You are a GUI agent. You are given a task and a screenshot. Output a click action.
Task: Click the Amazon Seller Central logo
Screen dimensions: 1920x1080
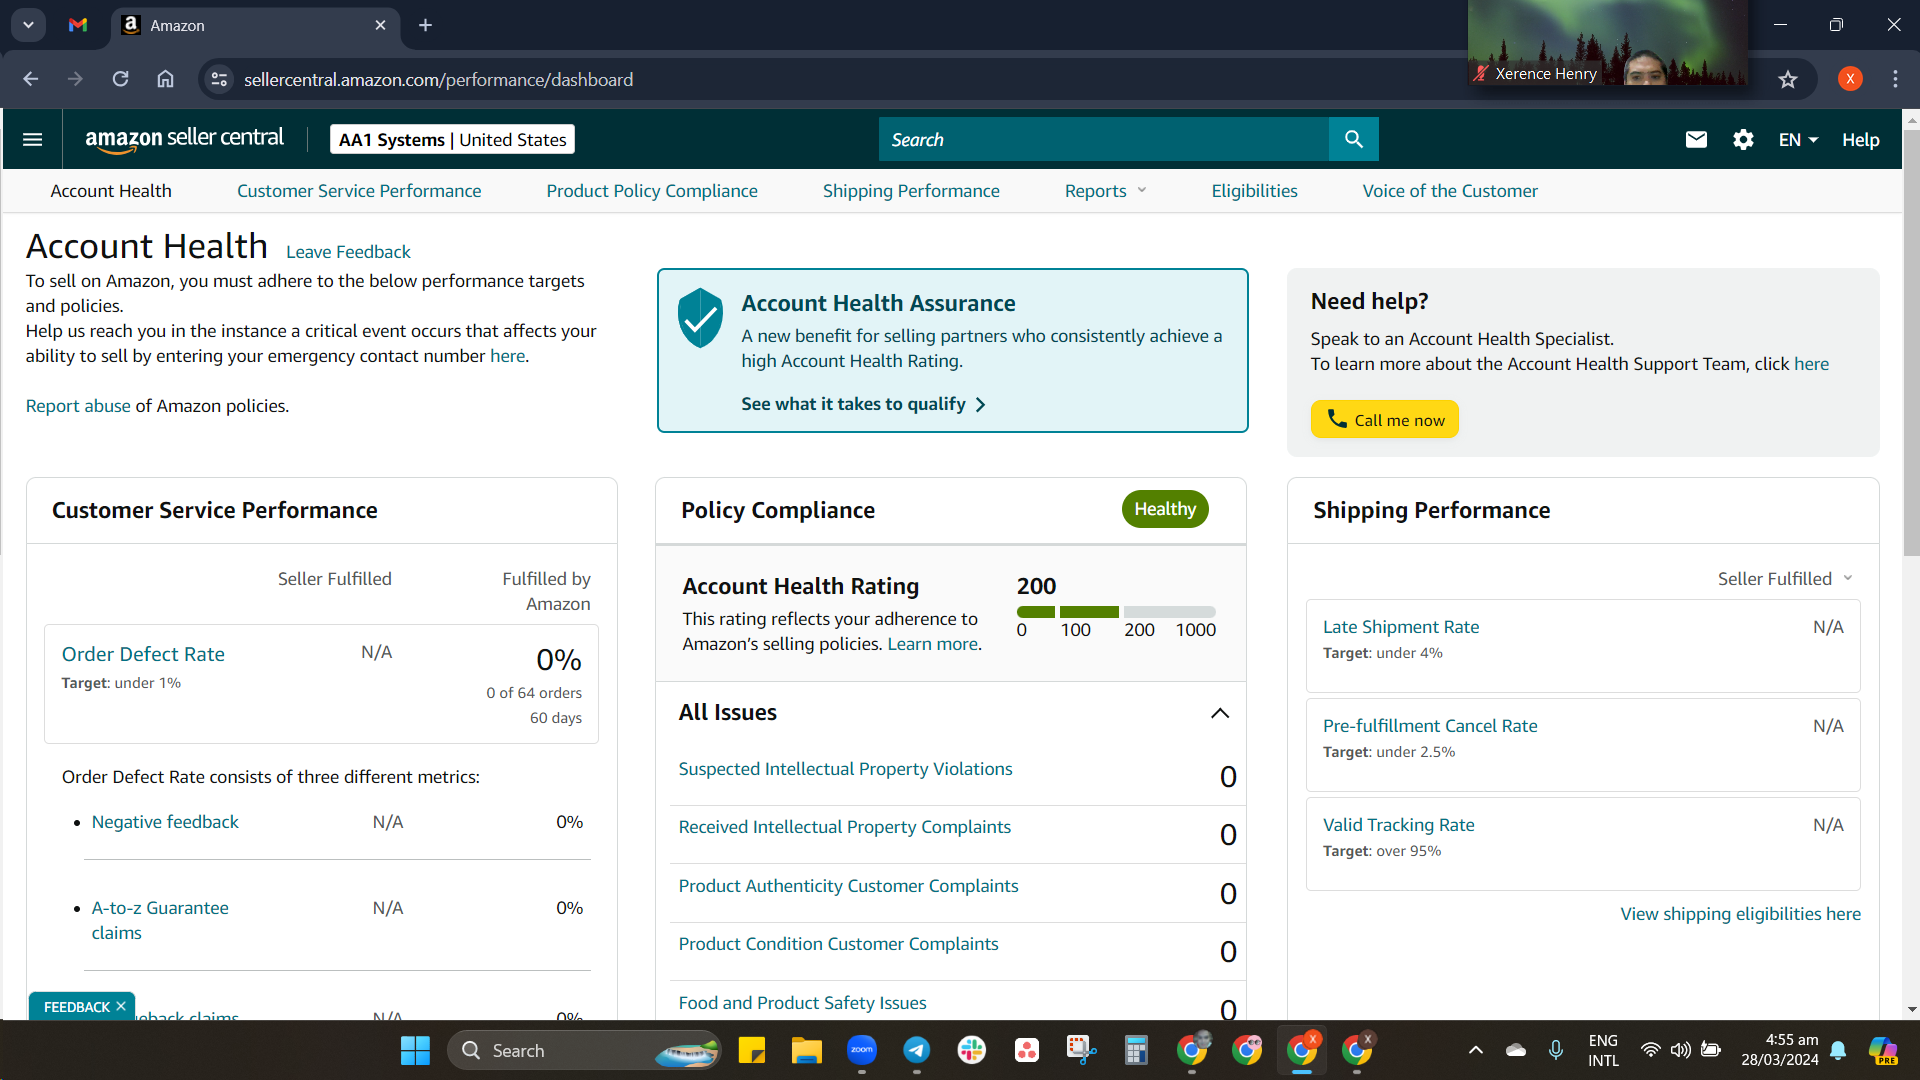(x=184, y=139)
